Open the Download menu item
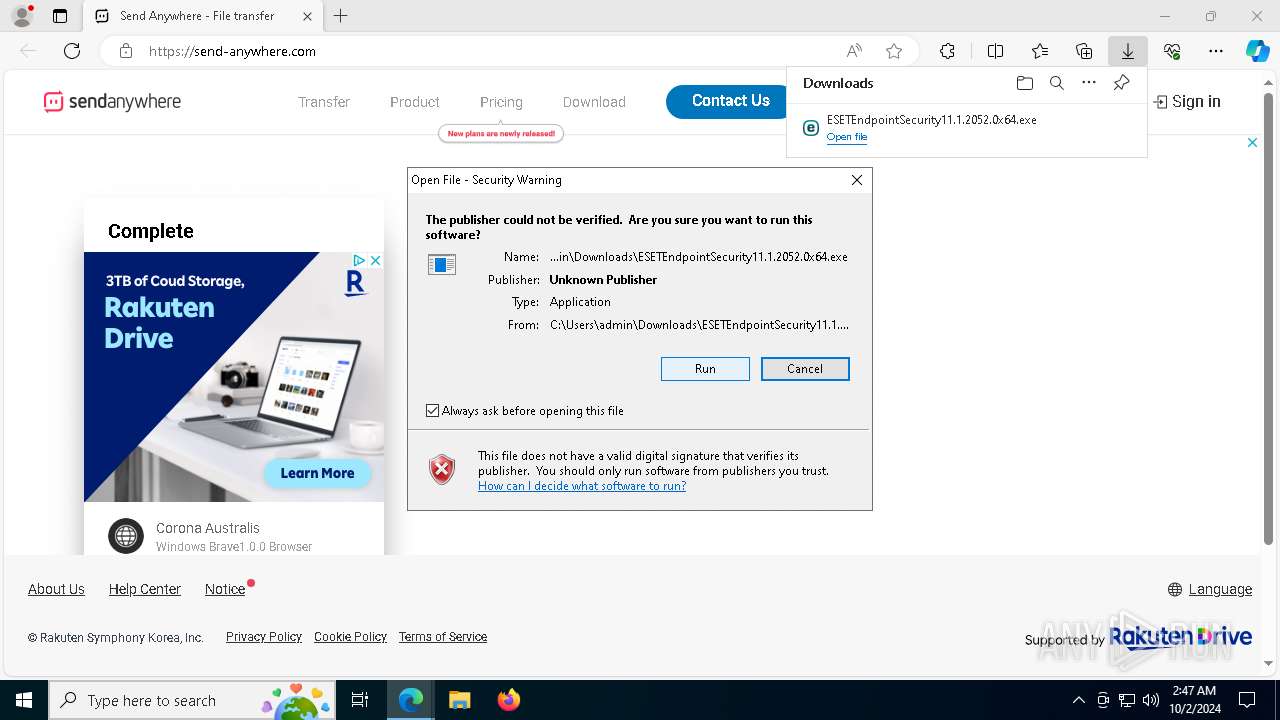The width and height of the screenshot is (1280, 720). pos(594,102)
